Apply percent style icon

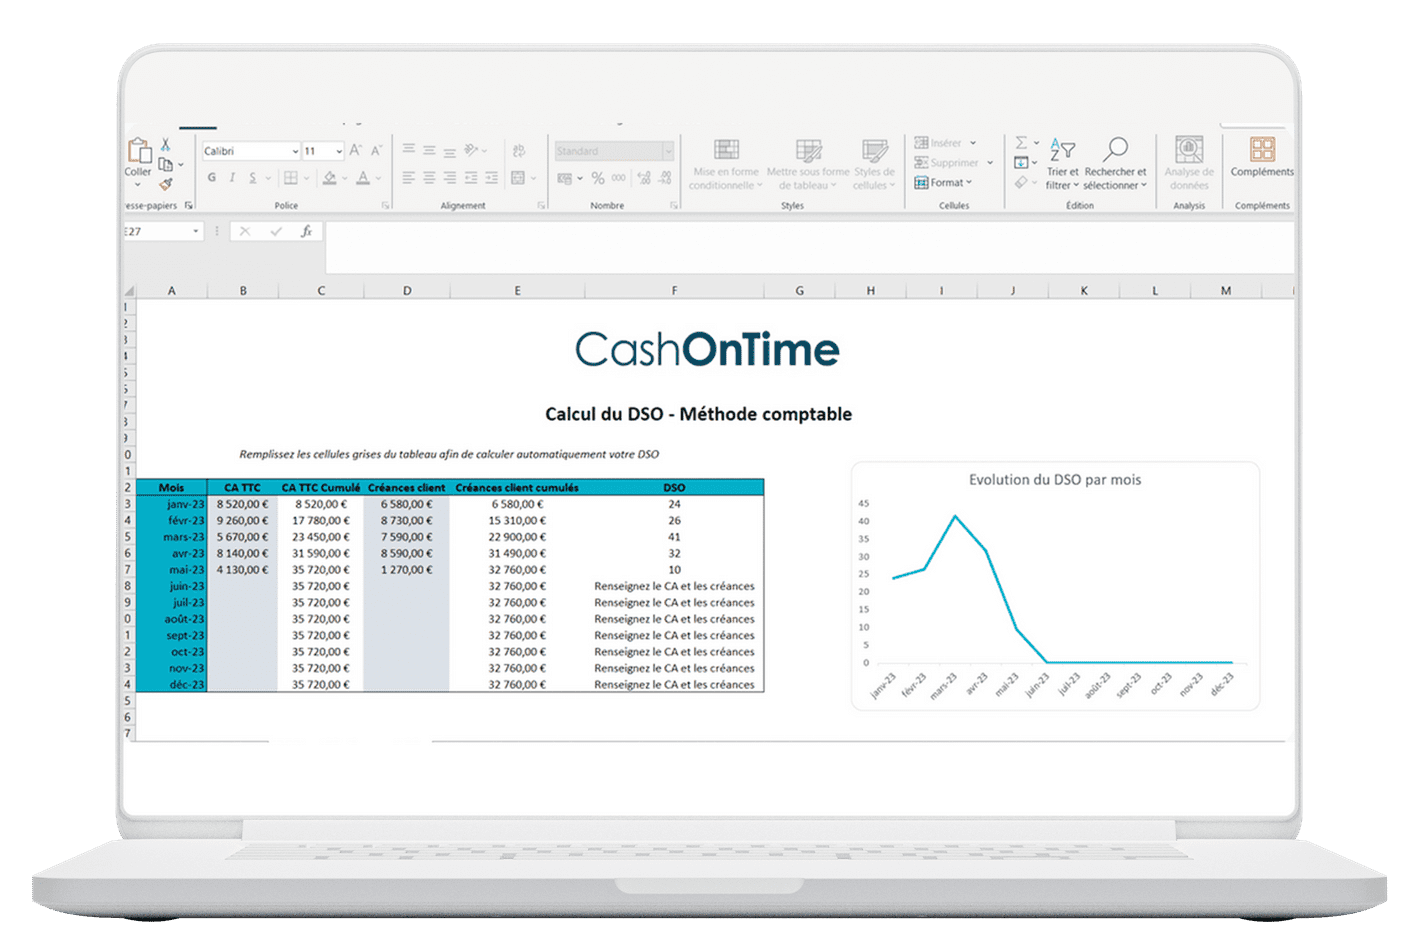[x=598, y=178]
